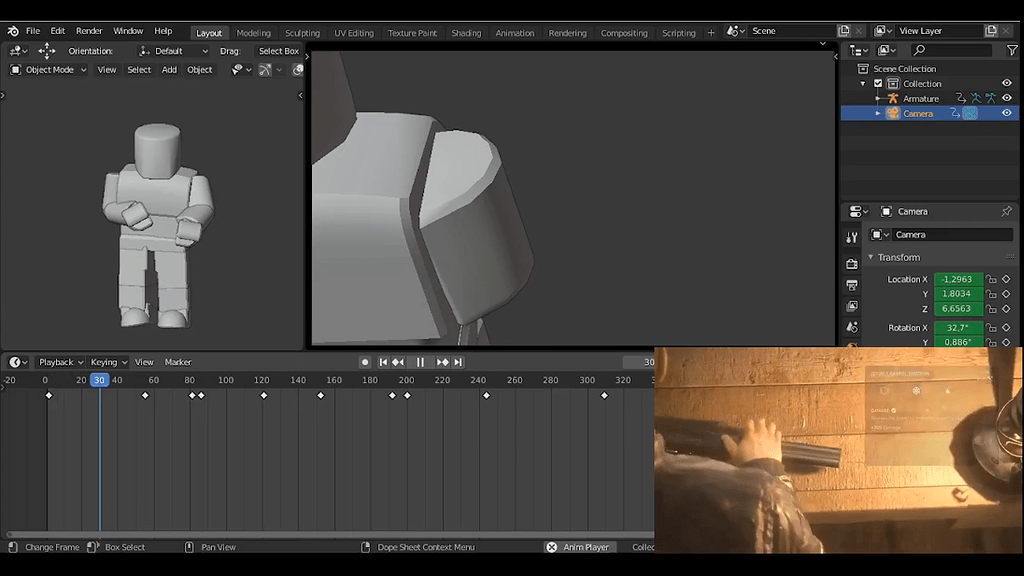Image resolution: width=1024 pixels, height=576 pixels.
Task: Add a new workspace with plus button
Action: click(711, 33)
